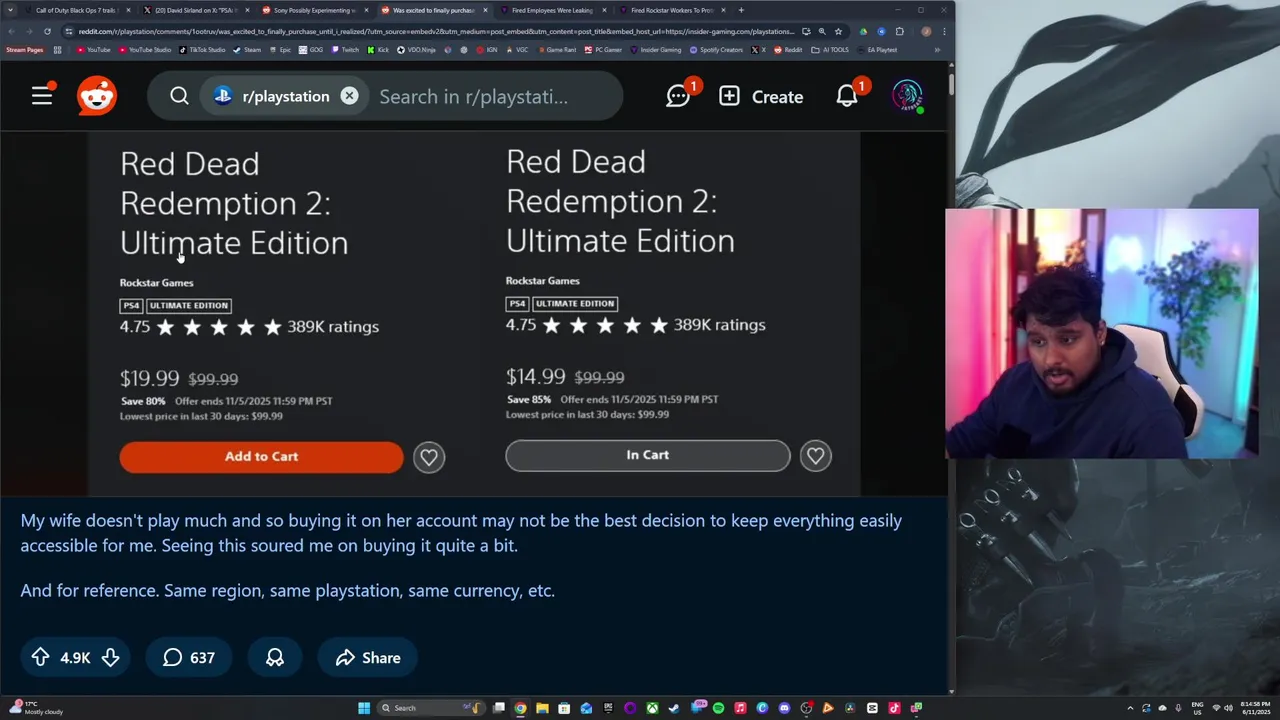Screen dimensions: 1280x720
Task: Open Insider Gaming bookmark
Action: [x=655, y=50]
